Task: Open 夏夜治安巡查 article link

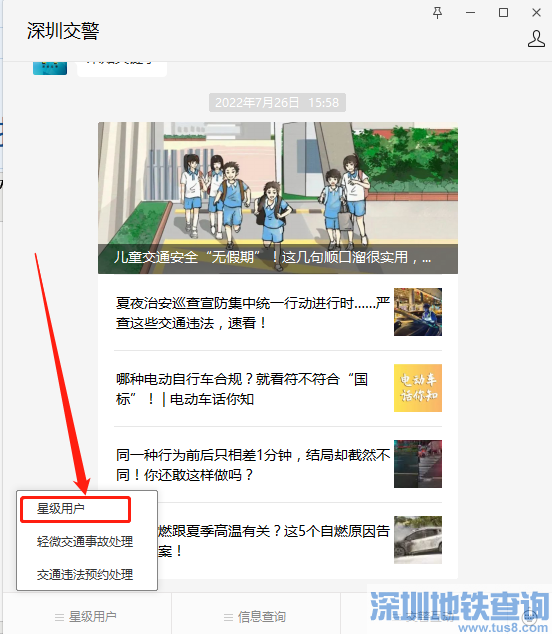Action: 253,313
